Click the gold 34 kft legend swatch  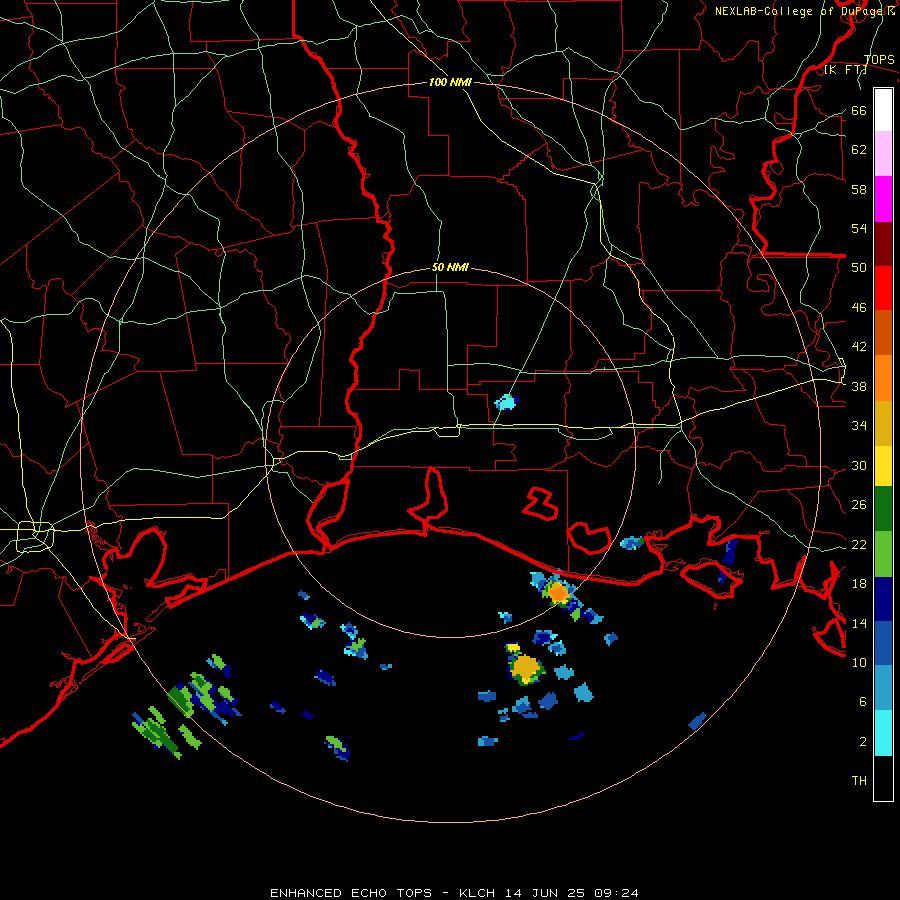click(883, 423)
